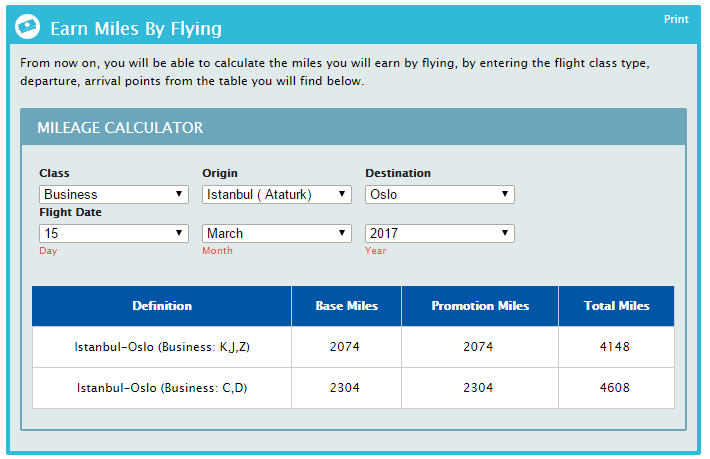Click the 2304 base miles cell
The width and height of the screenshot is (710, 459).
[x=346, y=388]
